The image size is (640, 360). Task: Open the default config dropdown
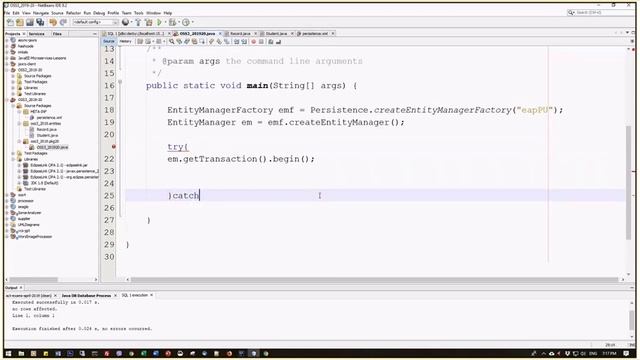96,22
